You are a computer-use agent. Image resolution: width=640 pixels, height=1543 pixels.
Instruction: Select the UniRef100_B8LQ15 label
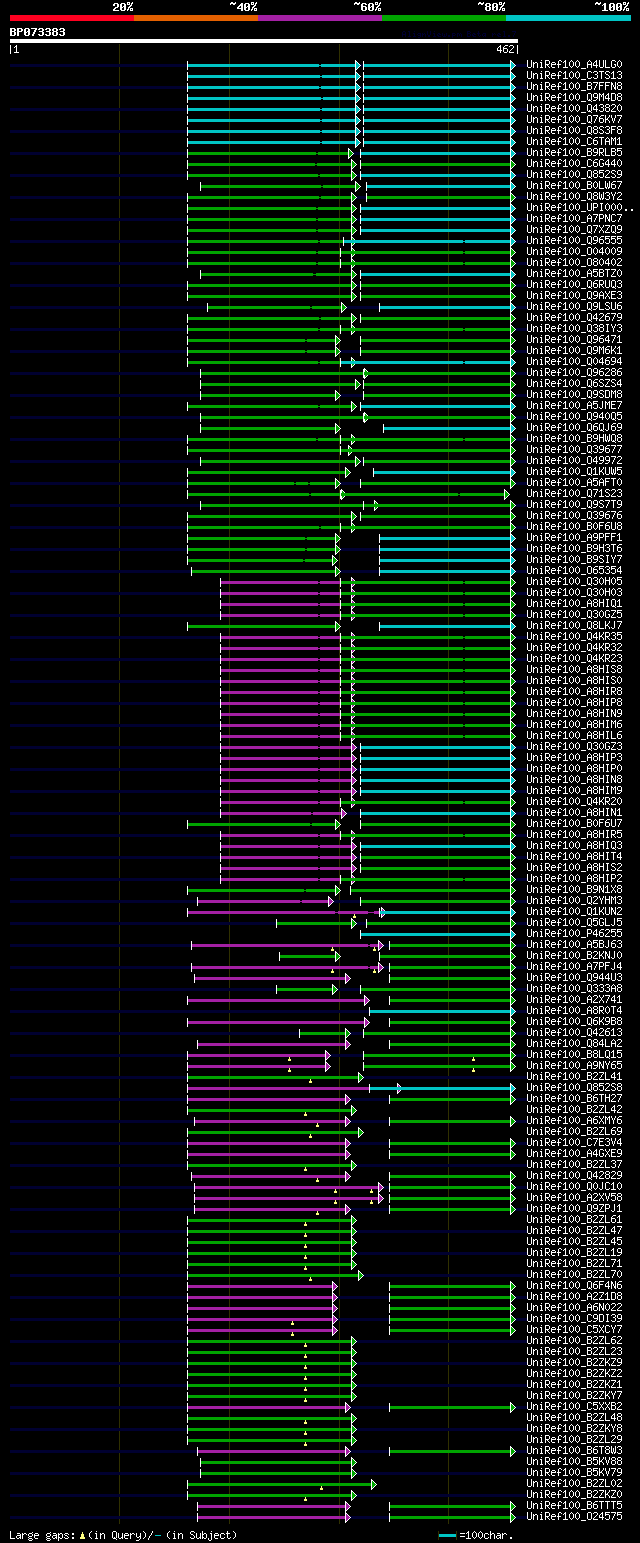[574, 1054]
